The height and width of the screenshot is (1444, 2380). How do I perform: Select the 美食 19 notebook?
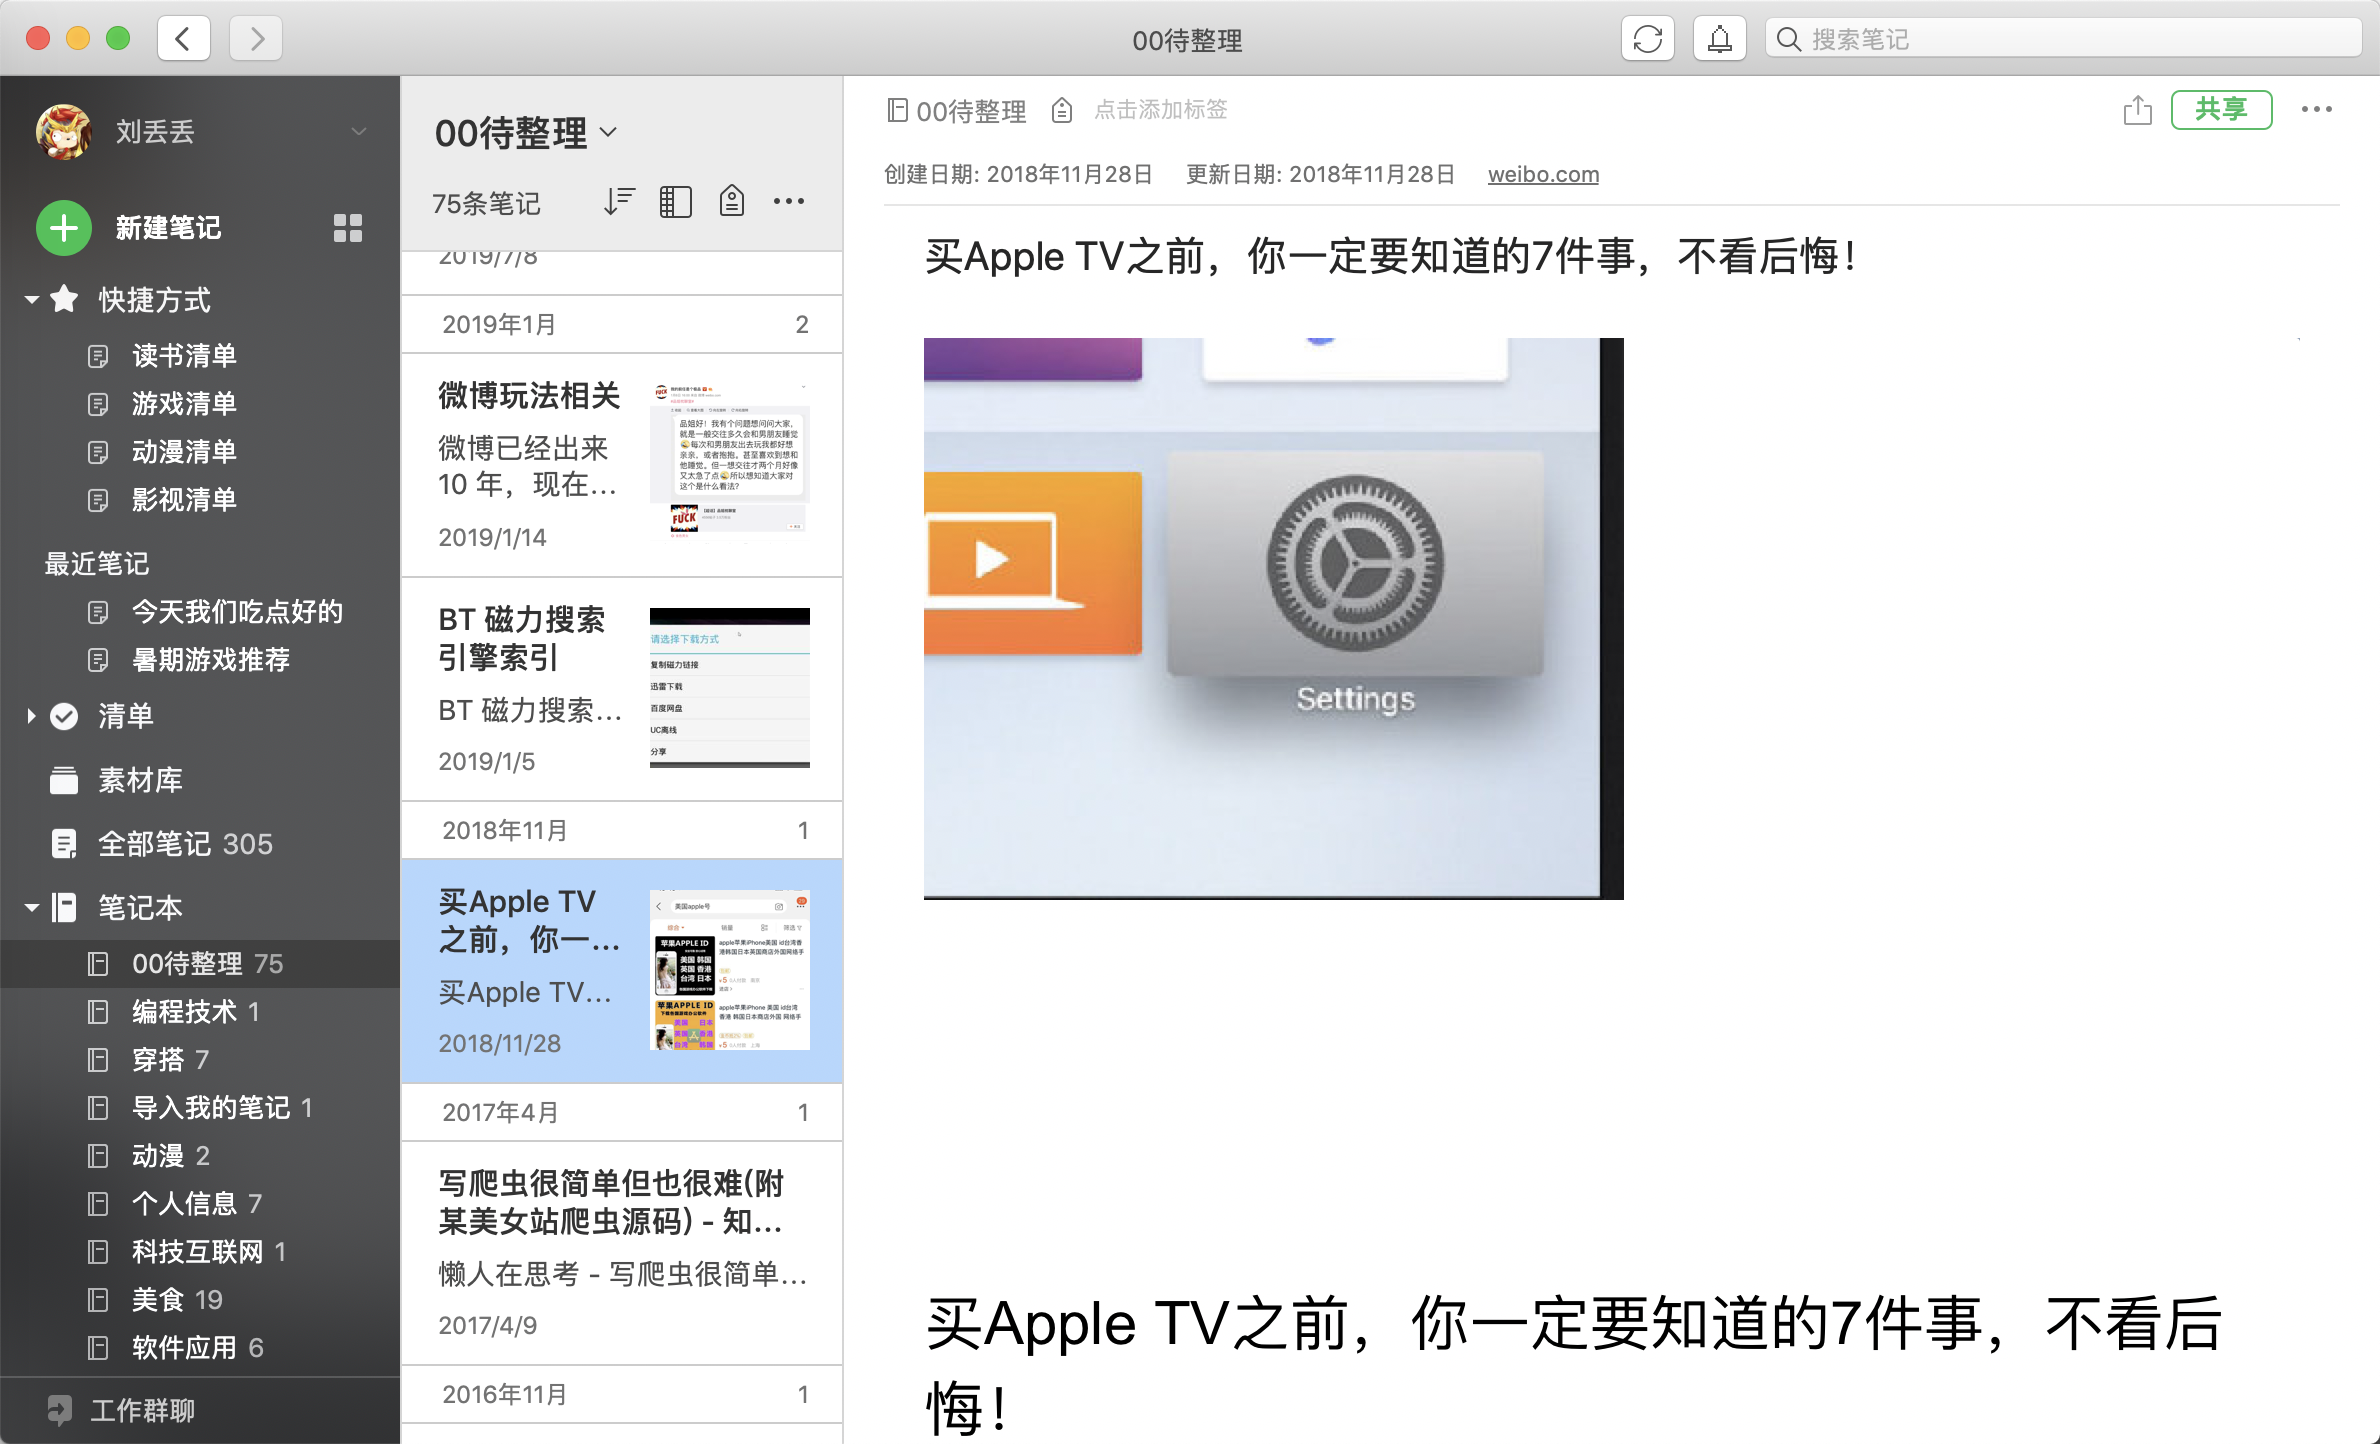click(x=200, y=1300)
